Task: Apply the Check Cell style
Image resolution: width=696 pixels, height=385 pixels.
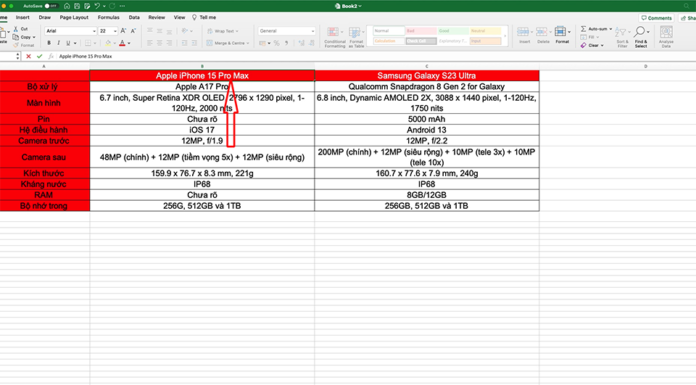Action: [421, 41]
